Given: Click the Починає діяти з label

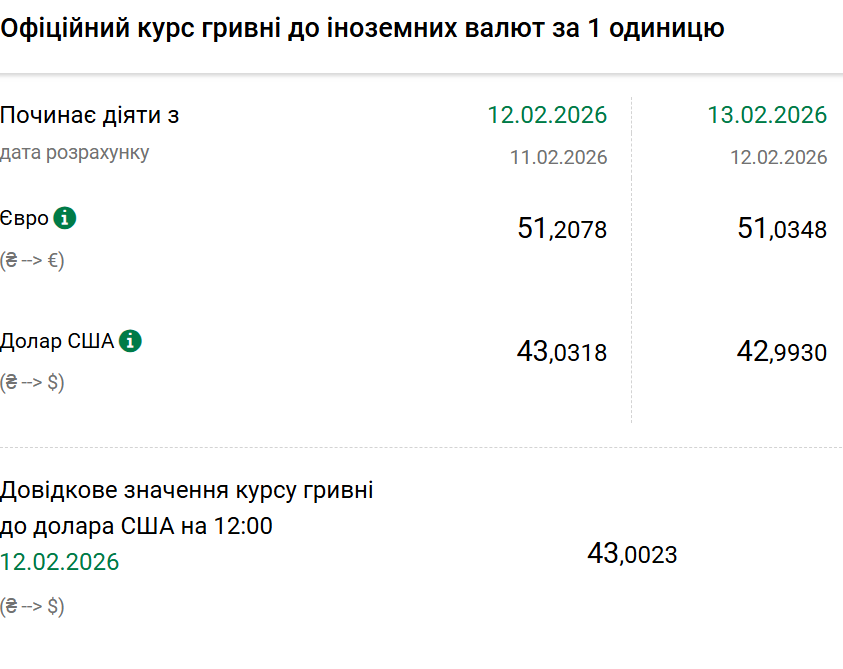Looking at the screenshot, I should tap(90, 115).
